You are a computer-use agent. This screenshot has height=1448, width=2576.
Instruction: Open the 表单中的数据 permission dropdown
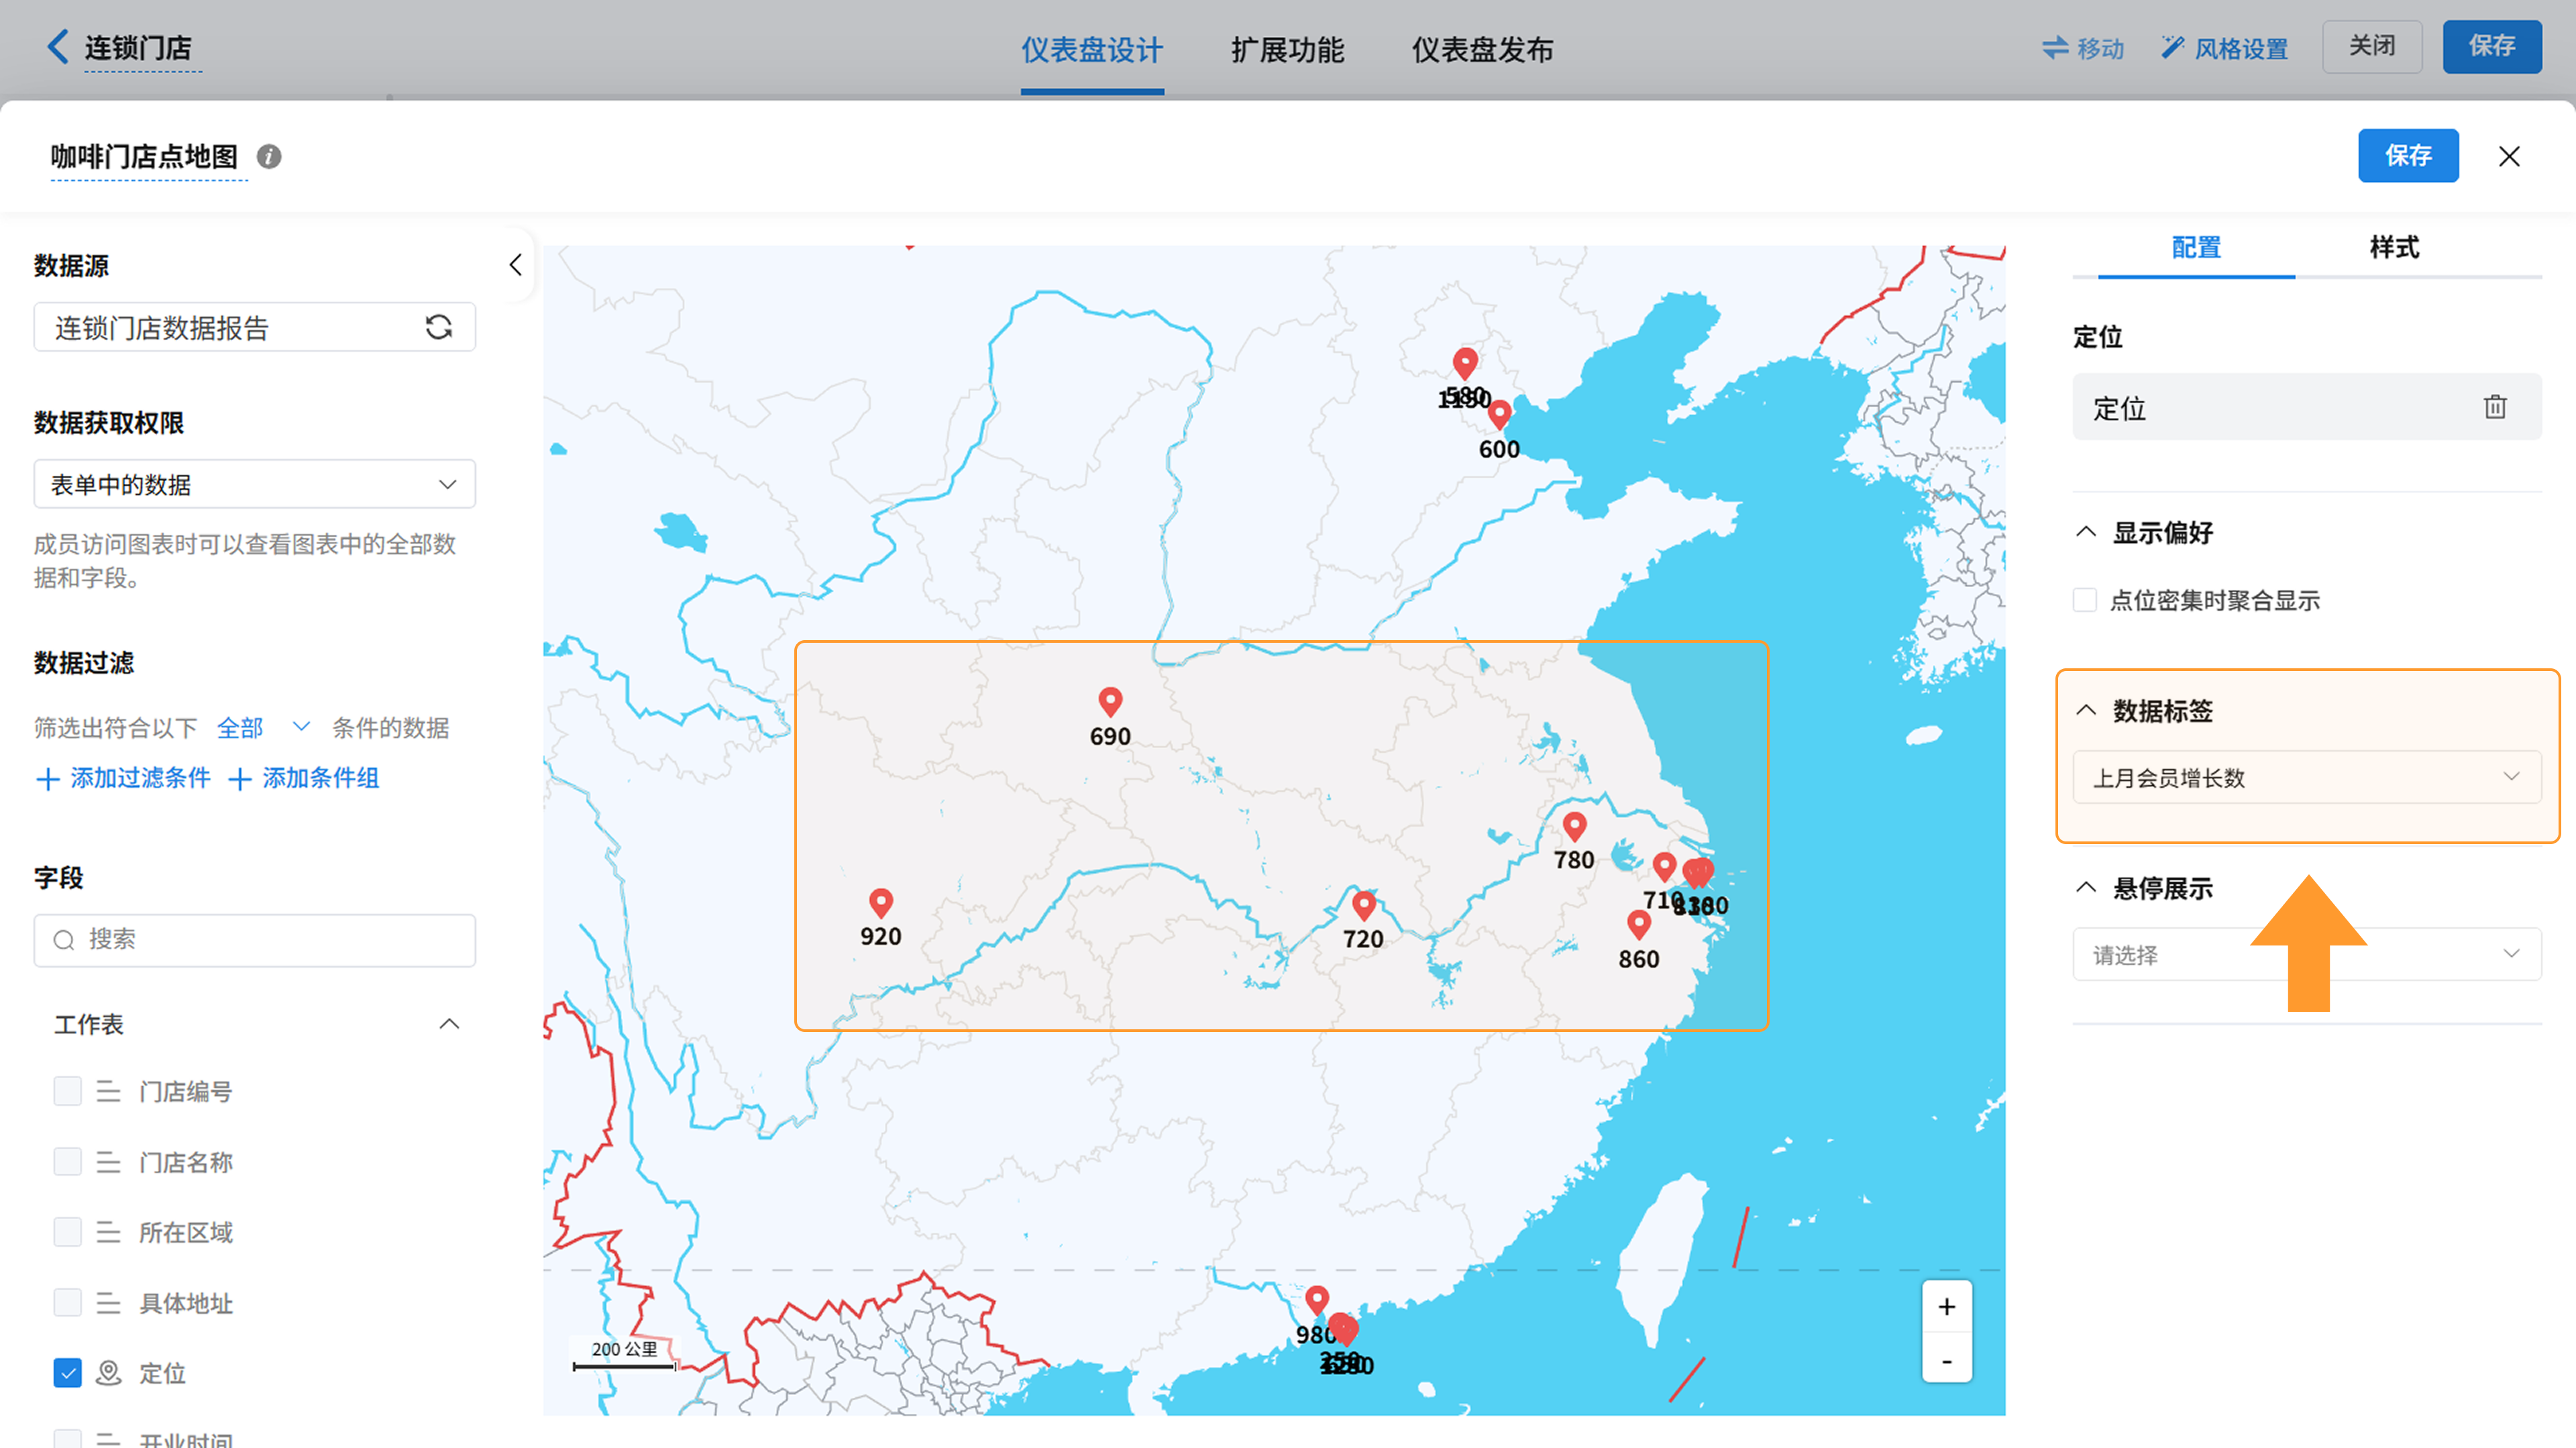pyautogui.click(x=254, y=485)
